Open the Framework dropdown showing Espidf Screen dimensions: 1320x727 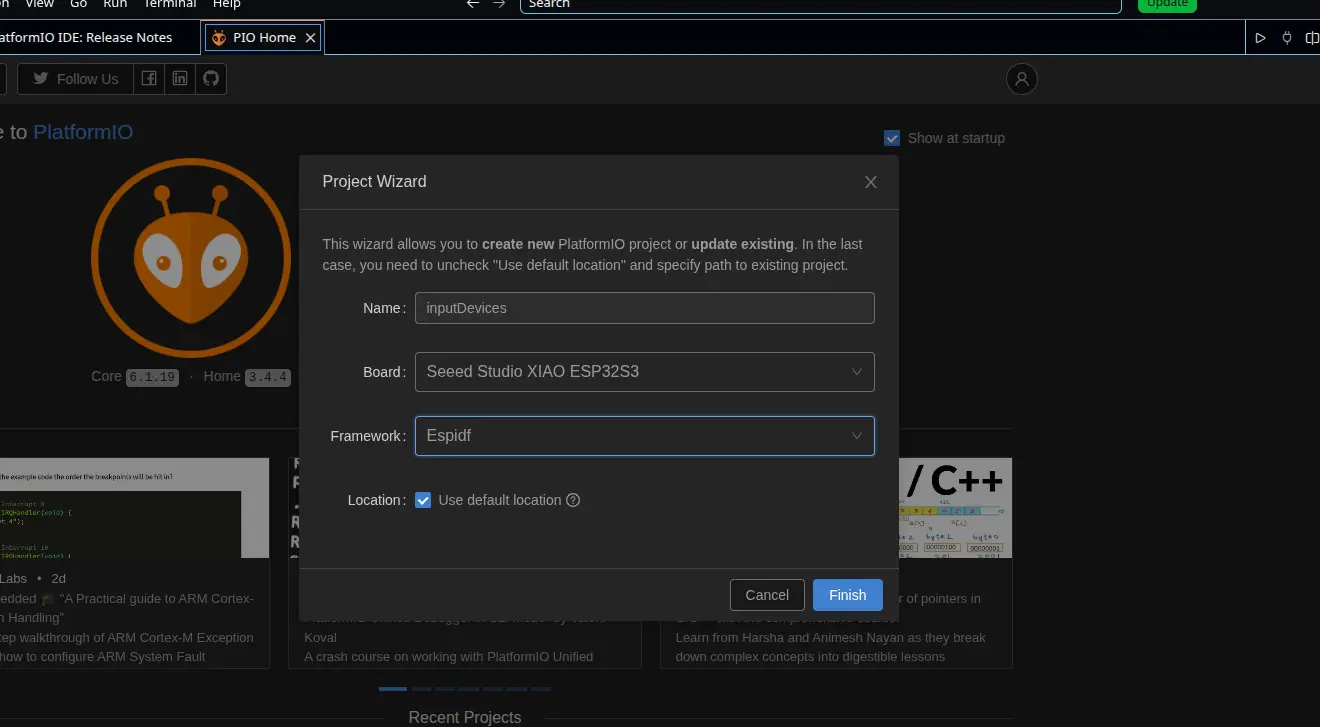(645, 436)
